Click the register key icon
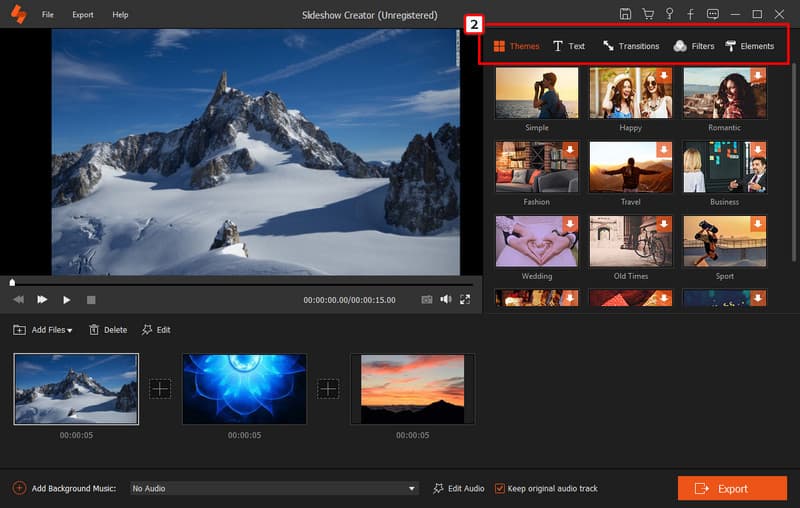Image resolution: width=800 pixels, height=508 pixels. click(x=669, y=15)
